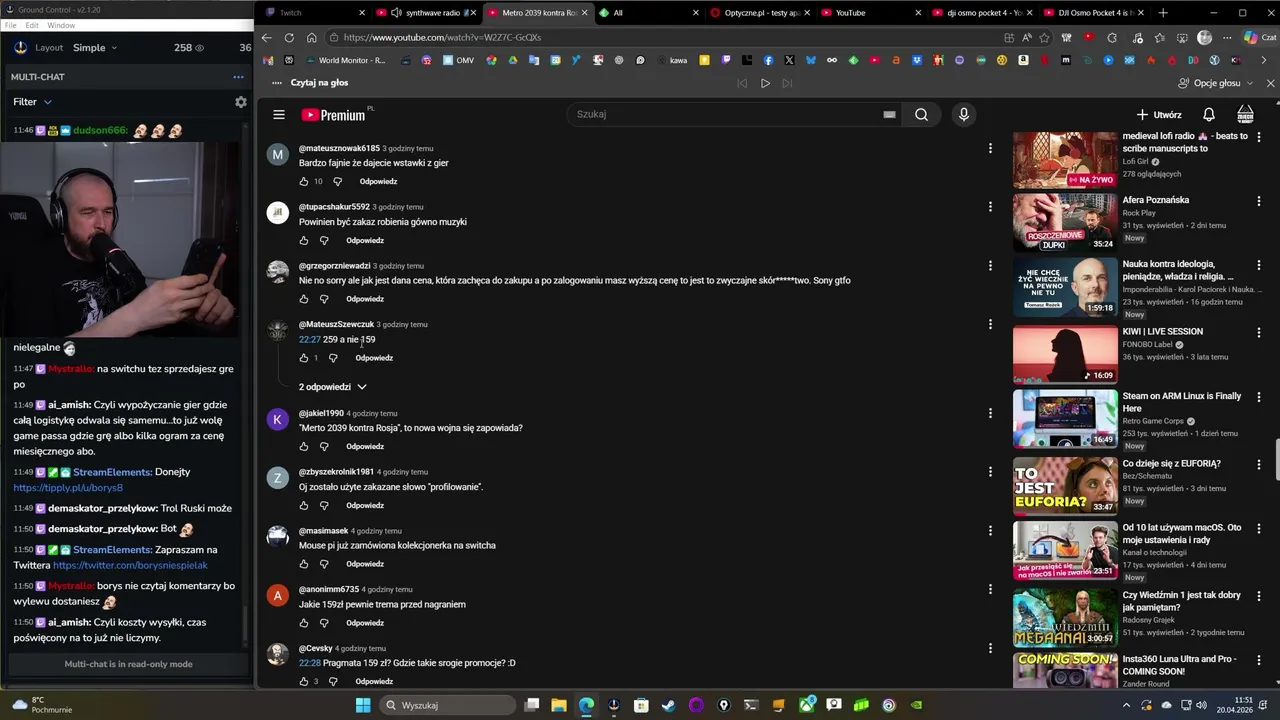The width and height of the screenshot is (1280, 720).
Task: Open timestamp 22:28 link in @Cevsky comment
Action: point(309,663)
